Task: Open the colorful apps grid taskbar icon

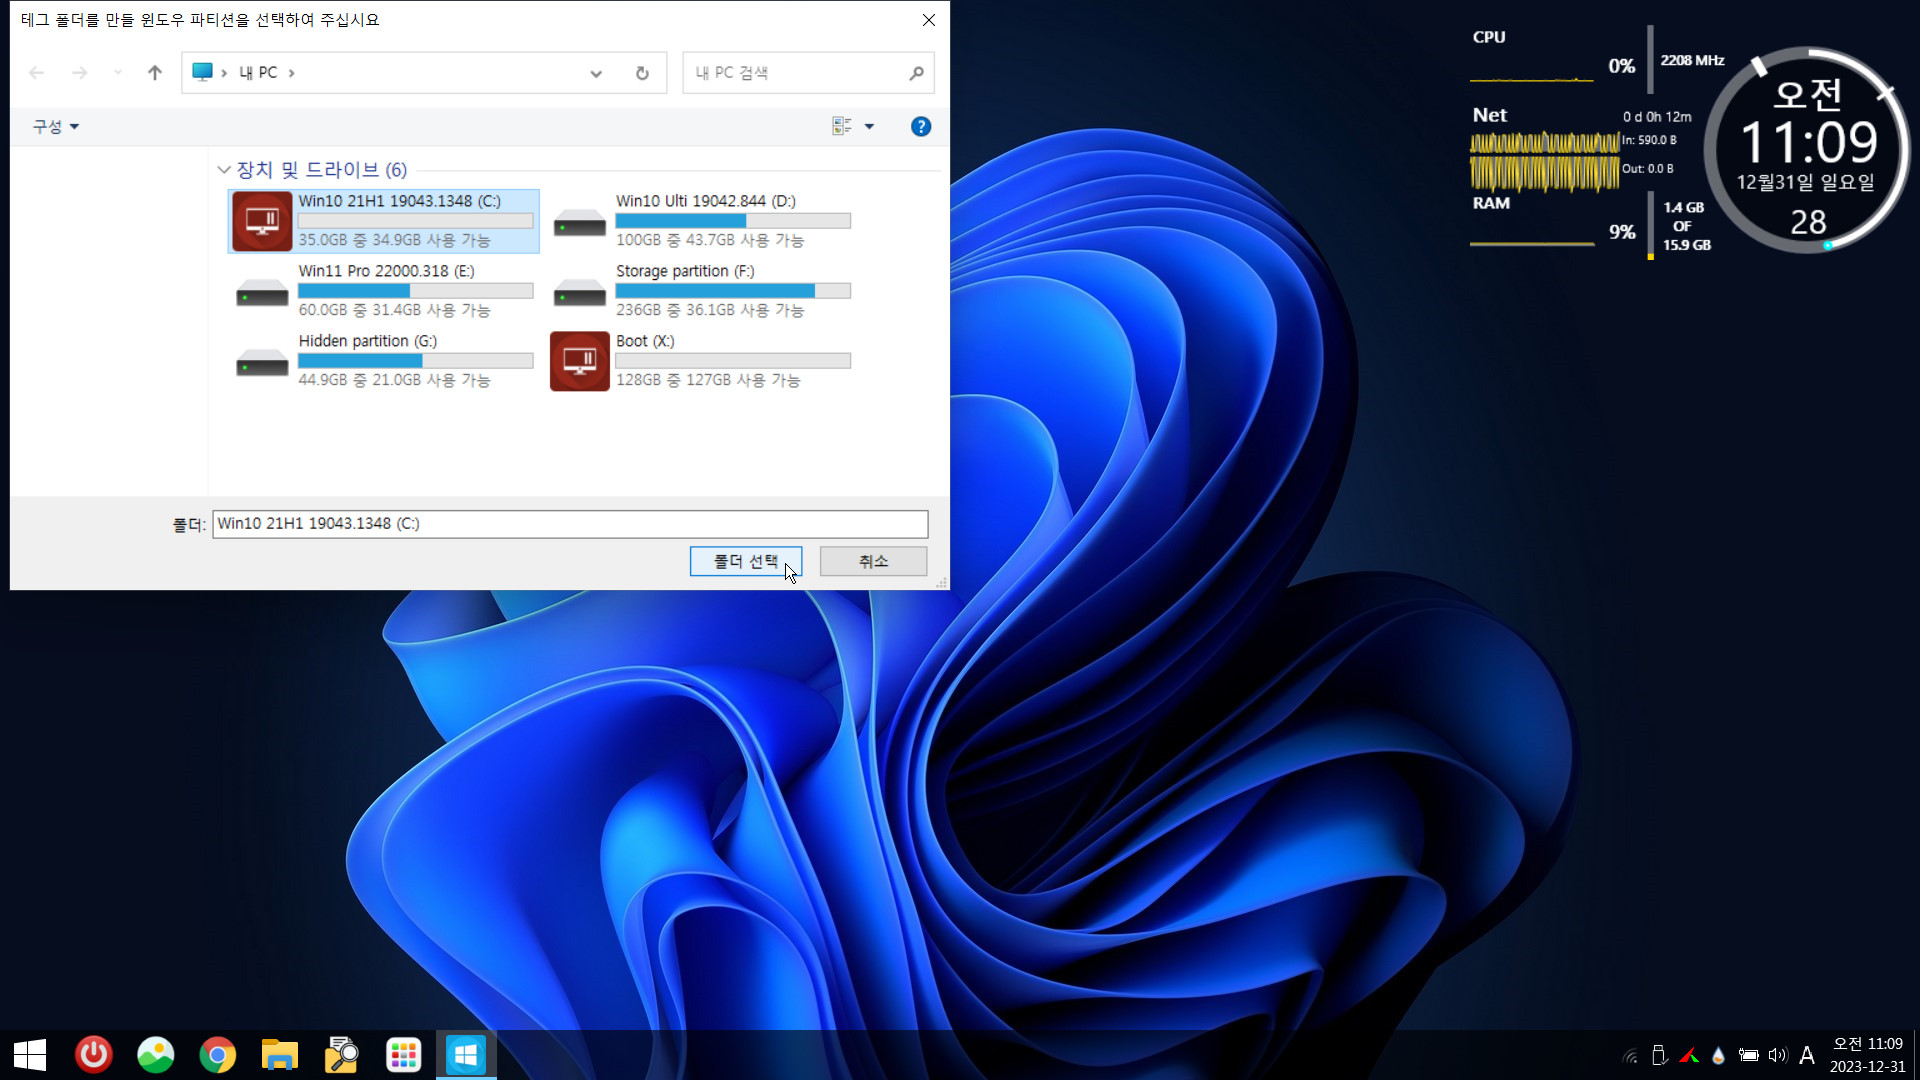Action: tap(404, 1055)
